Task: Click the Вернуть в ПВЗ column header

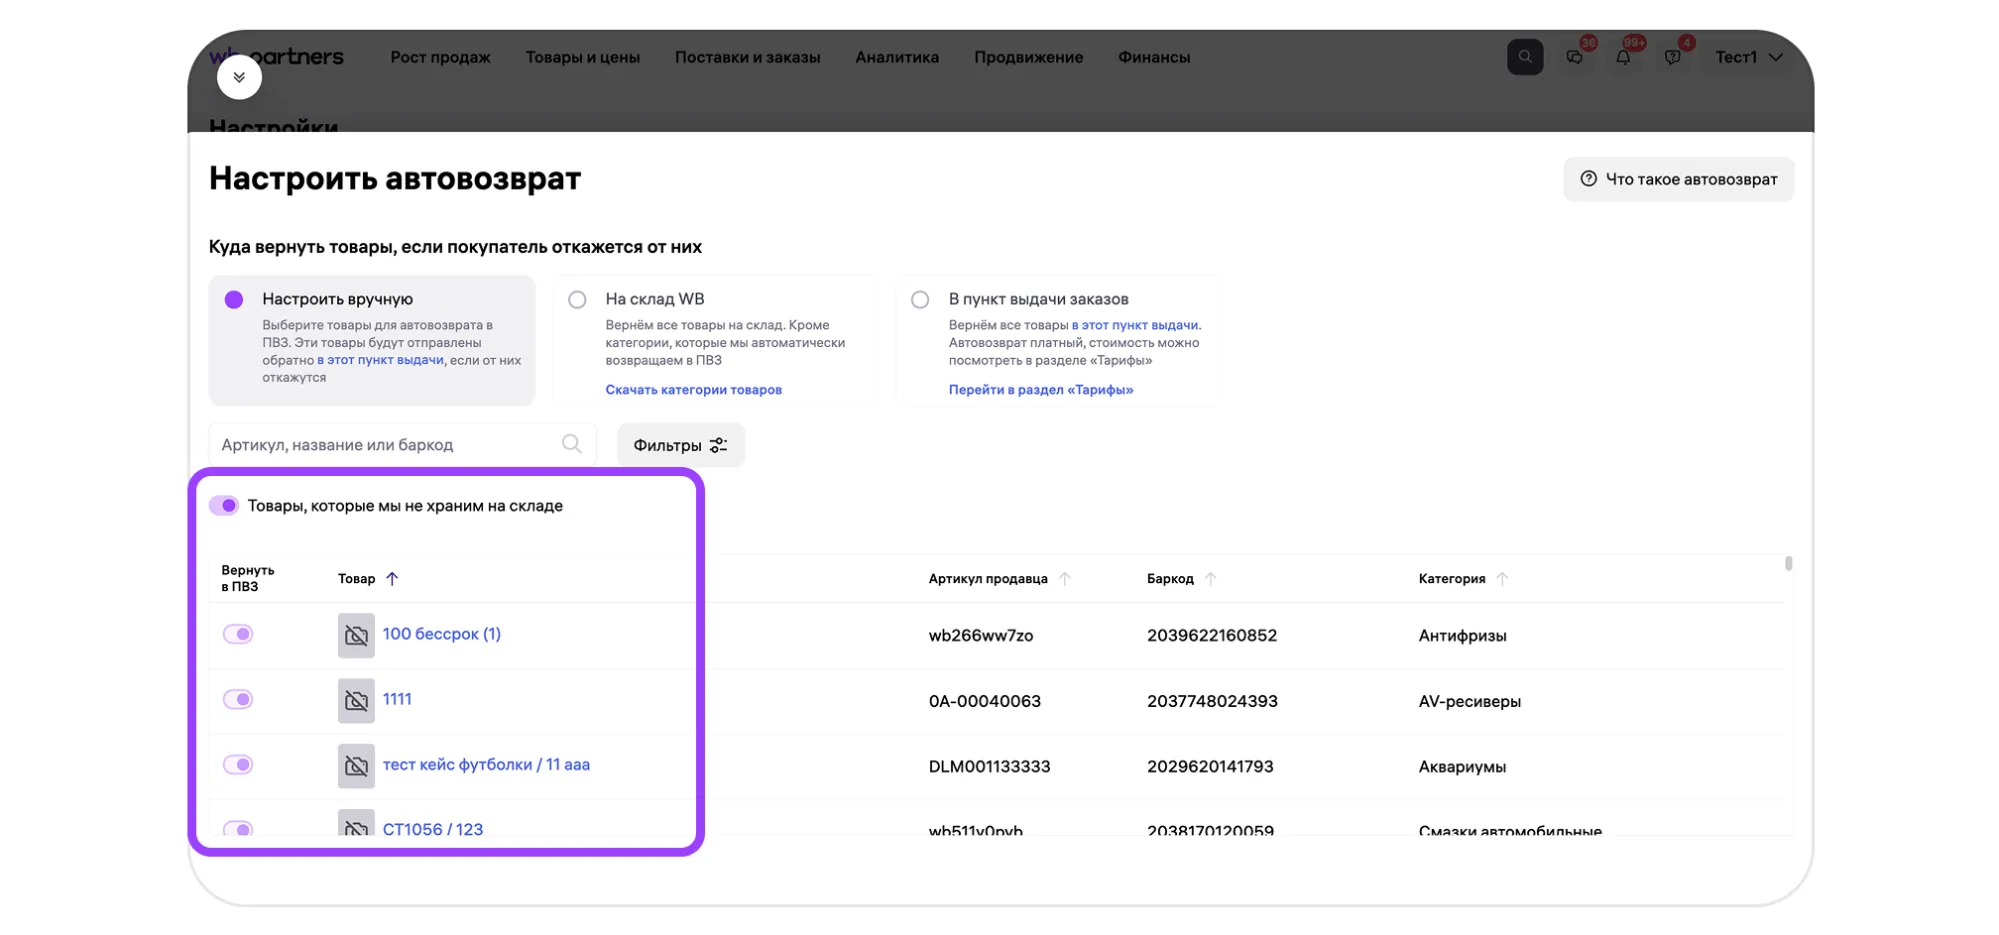Action: tap(248, 578)
